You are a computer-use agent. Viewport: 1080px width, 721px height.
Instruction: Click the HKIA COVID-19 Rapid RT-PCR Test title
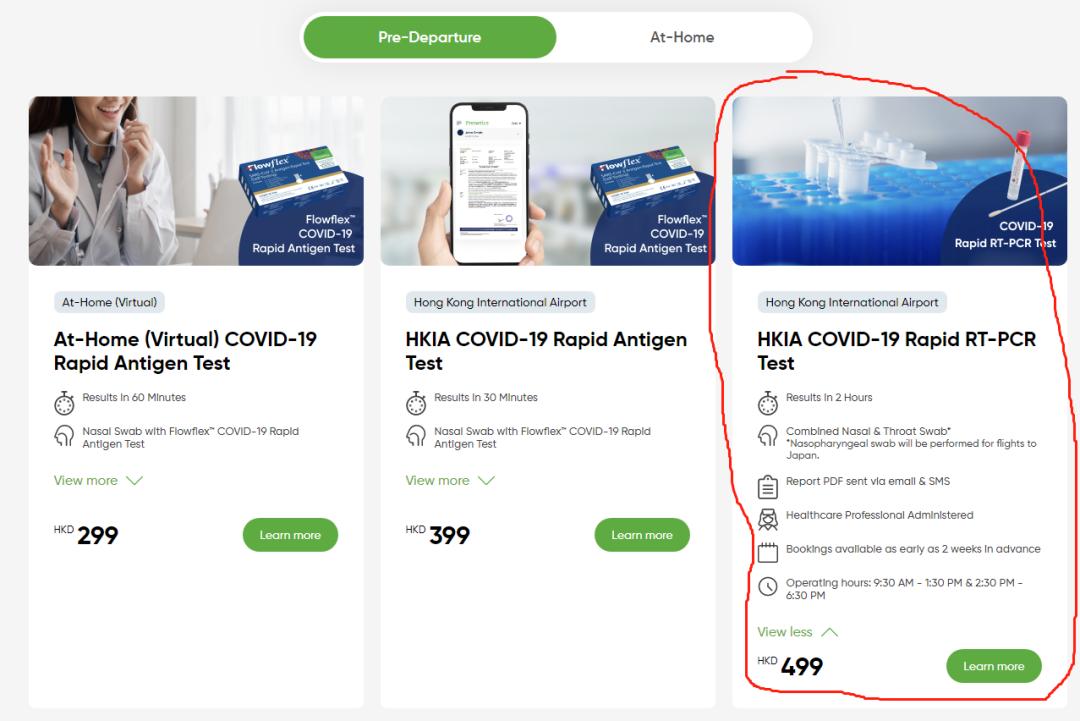tap(897, 351)
